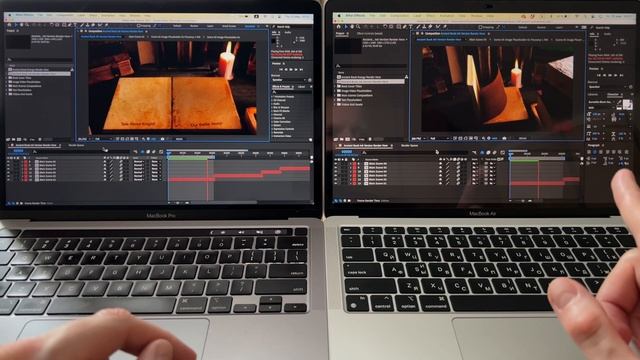
Task: Click Play in the MacBook Air Preview panel
Action: (x=610, y=75)
